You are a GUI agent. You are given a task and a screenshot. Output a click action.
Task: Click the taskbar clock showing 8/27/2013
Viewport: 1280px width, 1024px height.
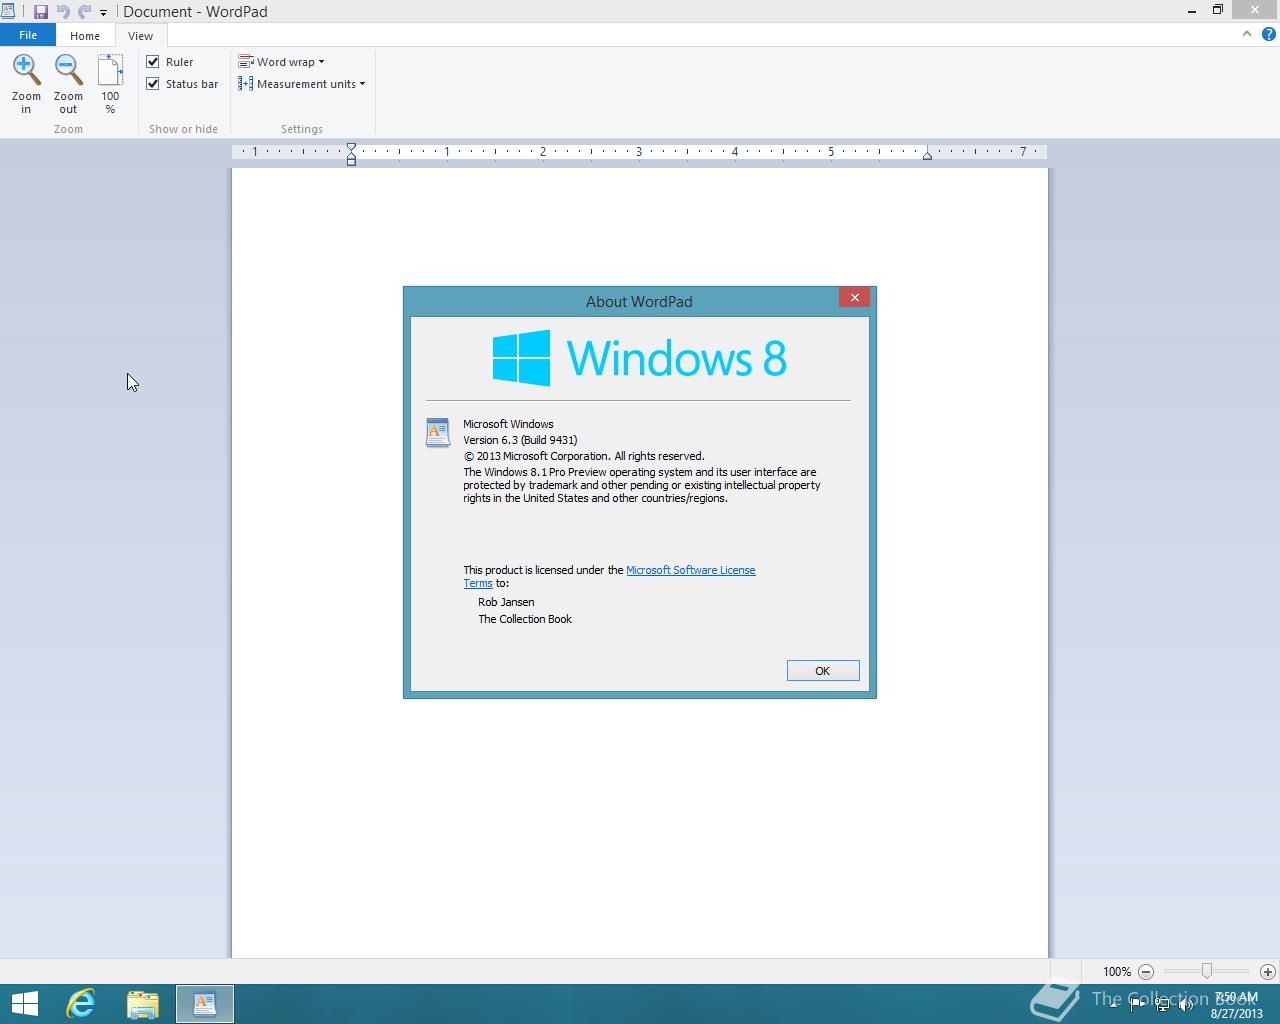(x=1237, y=1005)
